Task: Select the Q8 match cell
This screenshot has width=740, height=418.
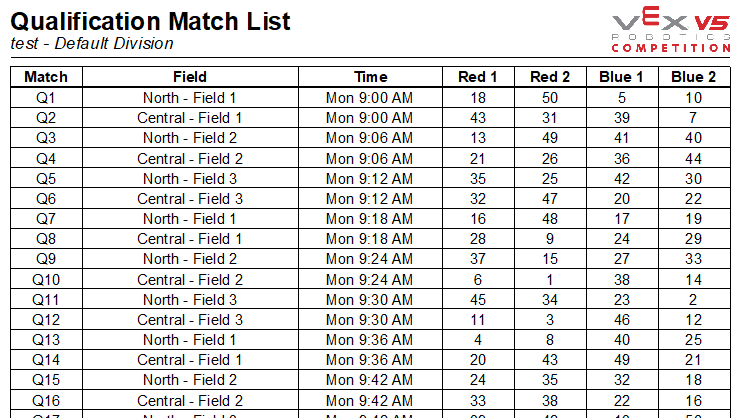Action: [x=46, y=239]
